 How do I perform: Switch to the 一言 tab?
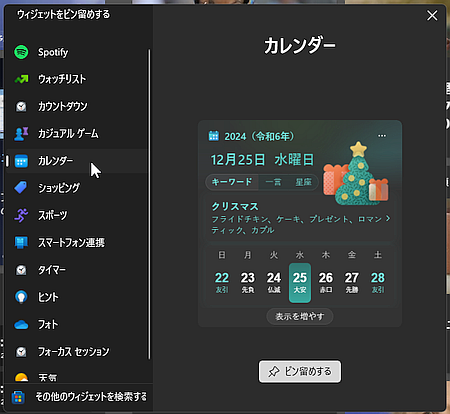(x=273, y=182)
